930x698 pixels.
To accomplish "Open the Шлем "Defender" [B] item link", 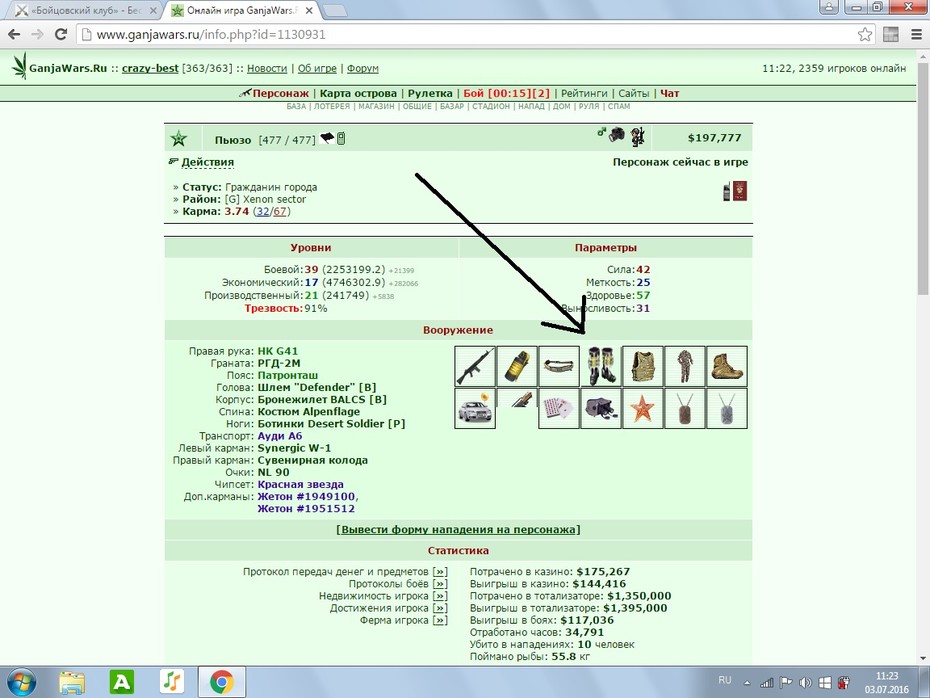I will coord(317,387).
